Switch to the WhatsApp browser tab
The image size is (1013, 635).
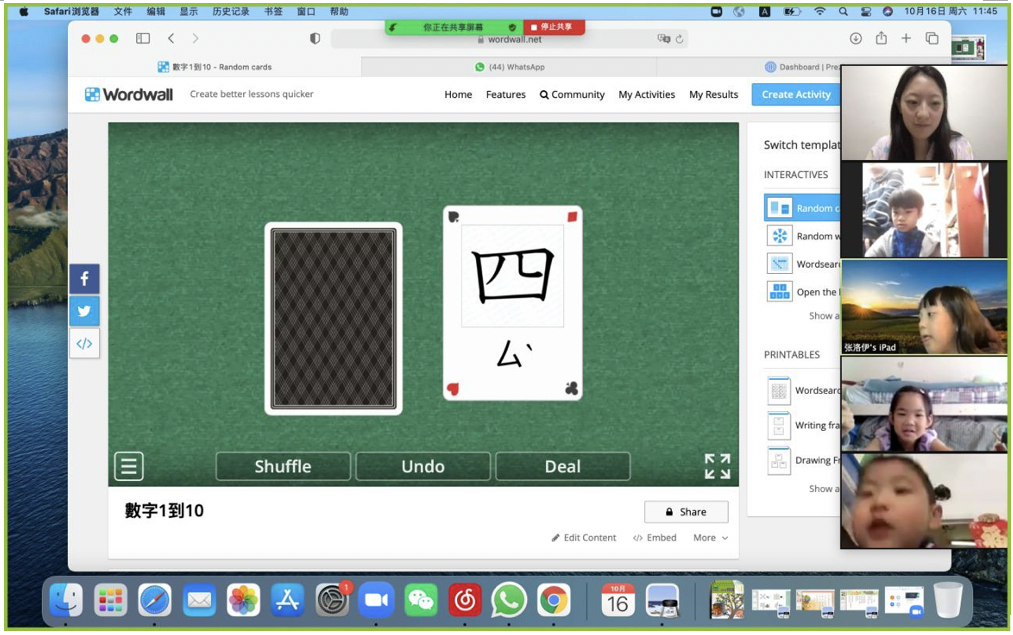point(510,67)
